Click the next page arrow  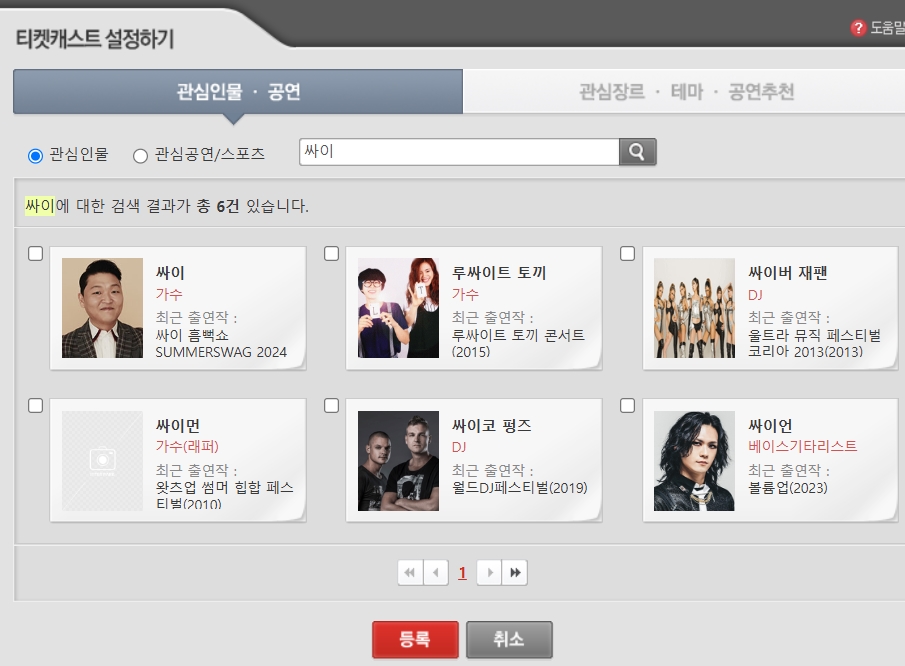click(x=487, y=573)
